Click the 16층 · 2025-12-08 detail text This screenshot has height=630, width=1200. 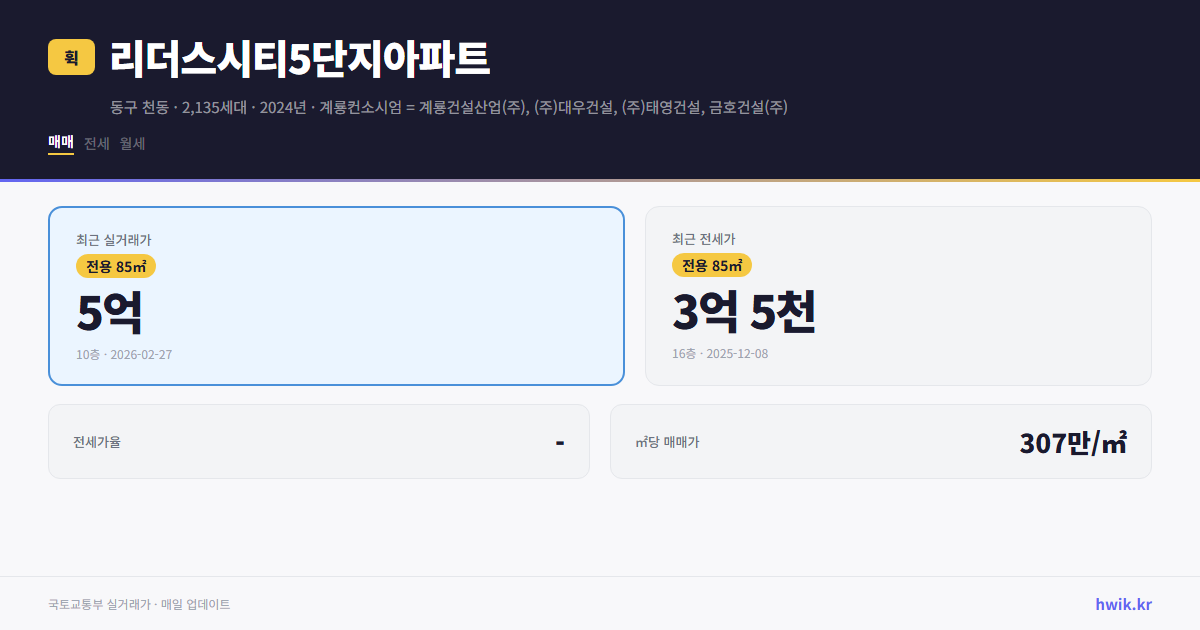[x=722, y=353]
